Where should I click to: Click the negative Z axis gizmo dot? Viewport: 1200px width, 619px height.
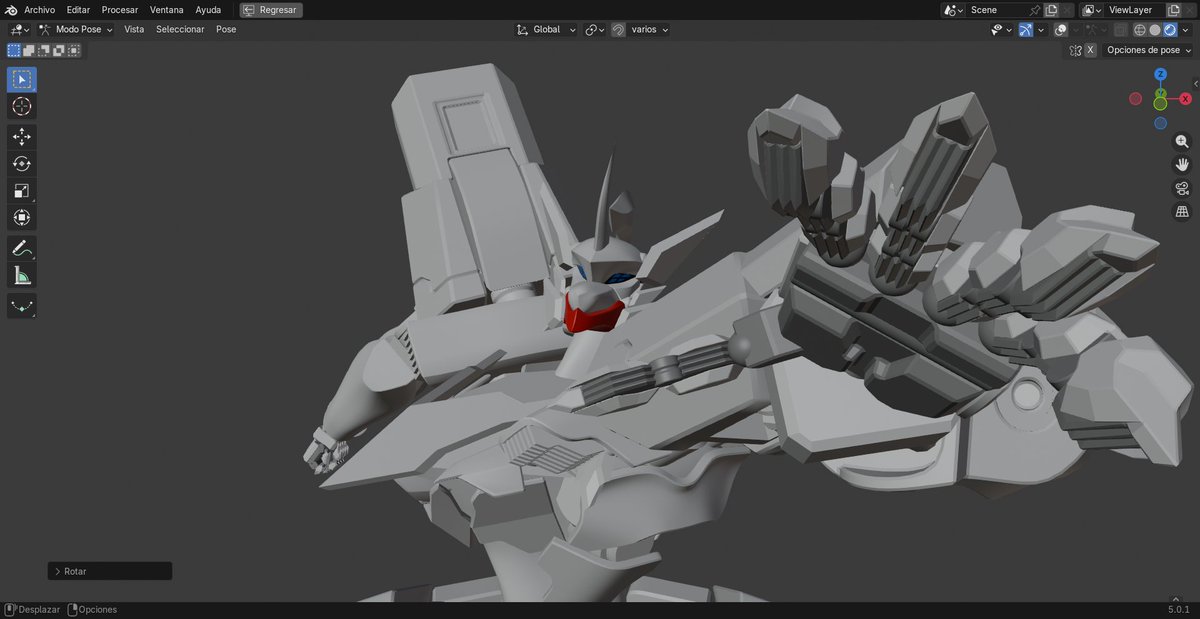click(1160, 123)
